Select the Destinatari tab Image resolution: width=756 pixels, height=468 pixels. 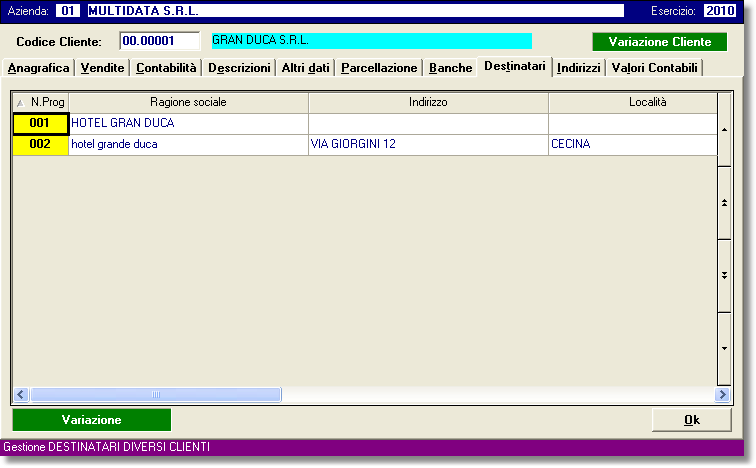pyautogui.click(x=514, y=66)
